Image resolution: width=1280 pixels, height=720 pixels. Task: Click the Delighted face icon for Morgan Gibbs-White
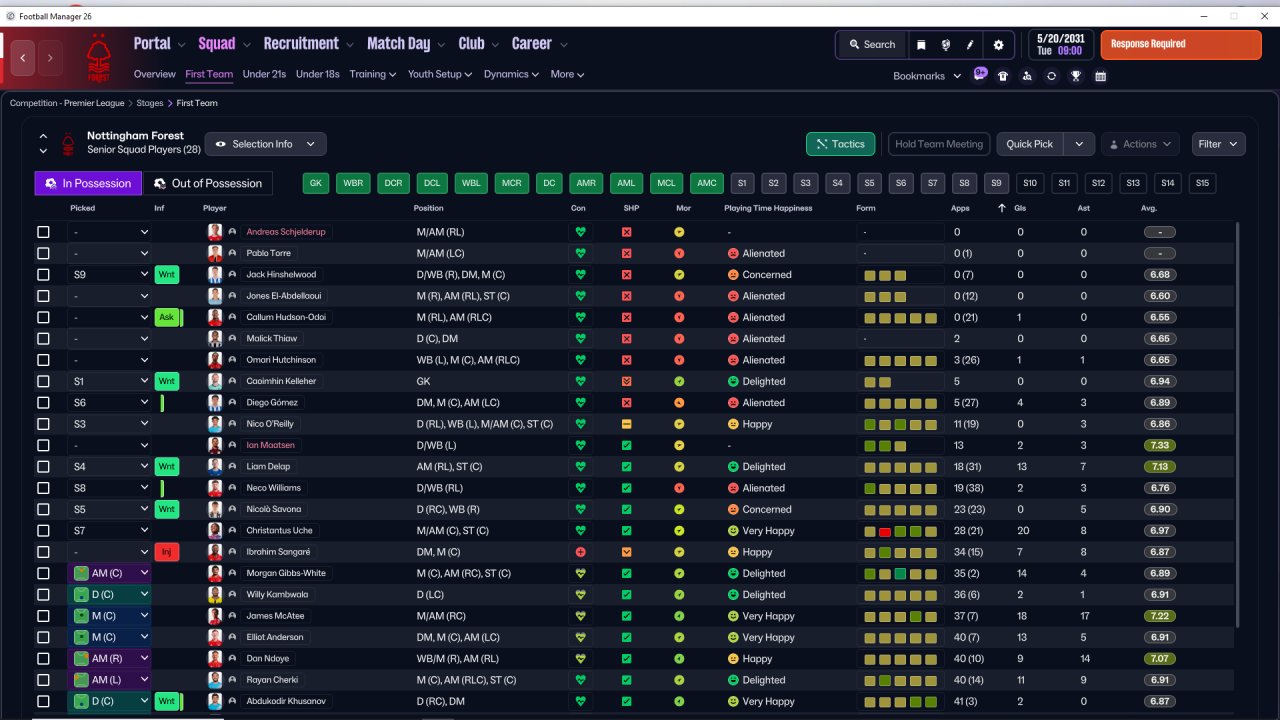733,574
